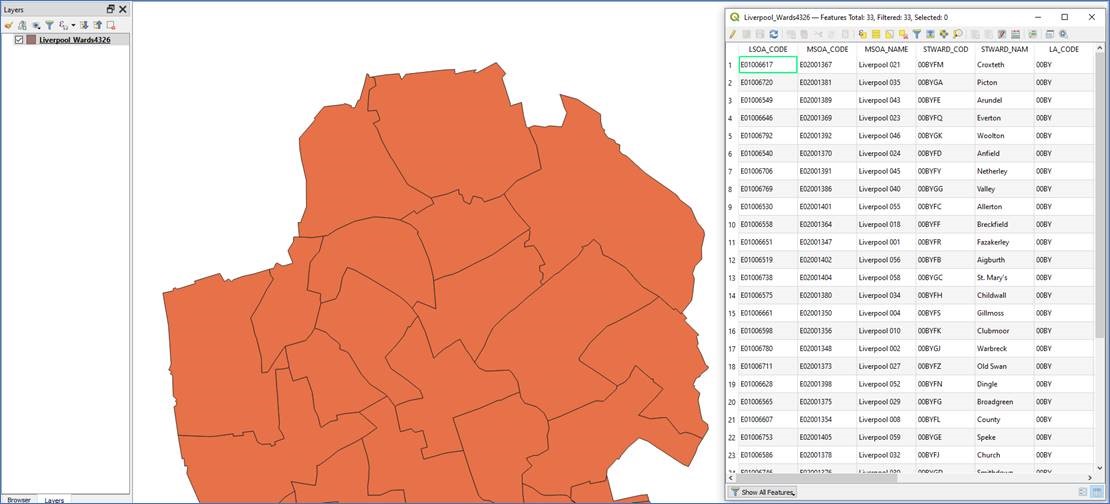The height and width of the screenshot is (504, 1110).
Task: Click cell E02001389 in Arundel row
Action: click(x=827, y=101)
